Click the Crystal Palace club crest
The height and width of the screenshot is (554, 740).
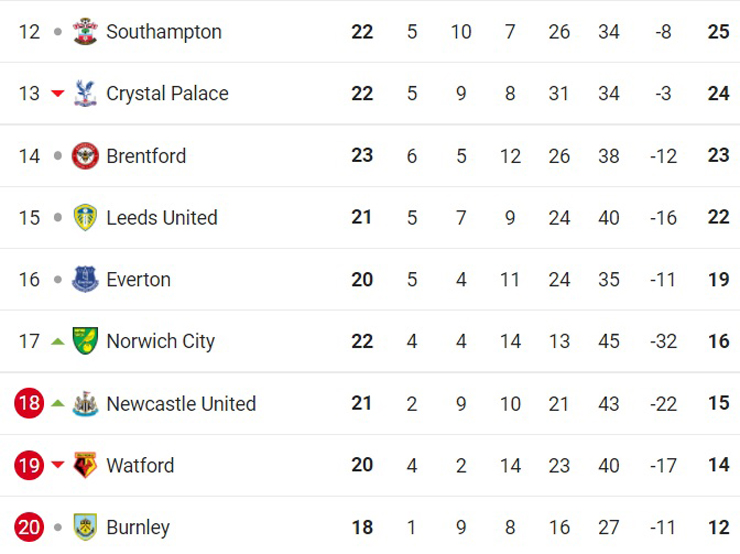click(x=86, y=94)
